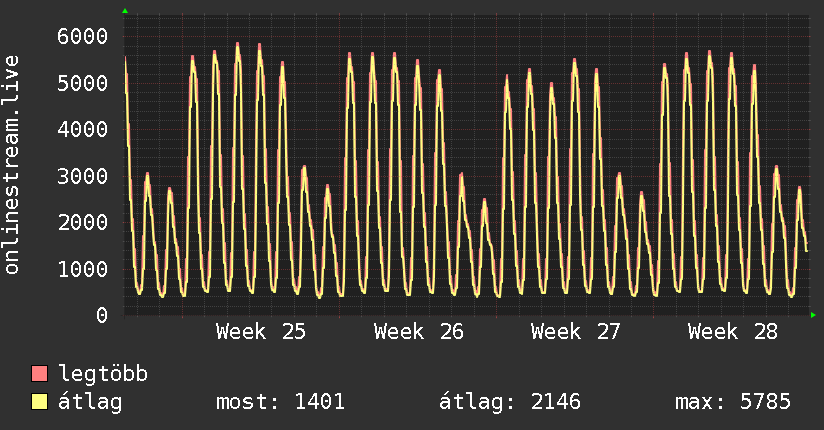The height and width of the screenshot is (430, 824).
Task: Click the 4000 y-axis label
Action: 83,129
